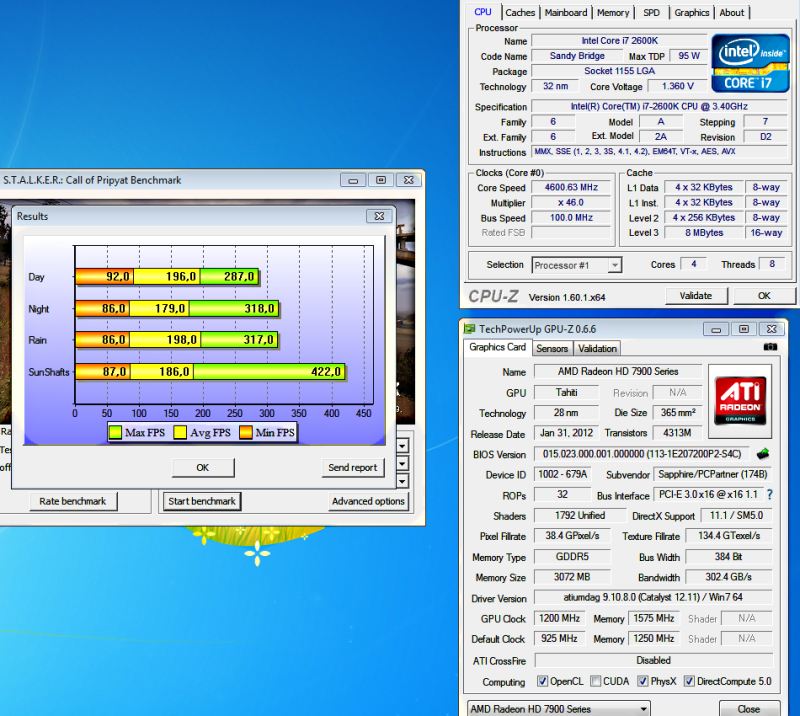Select the Graphics Card tab in GPU-Z

pyautogui.click(x=497, y=347)
